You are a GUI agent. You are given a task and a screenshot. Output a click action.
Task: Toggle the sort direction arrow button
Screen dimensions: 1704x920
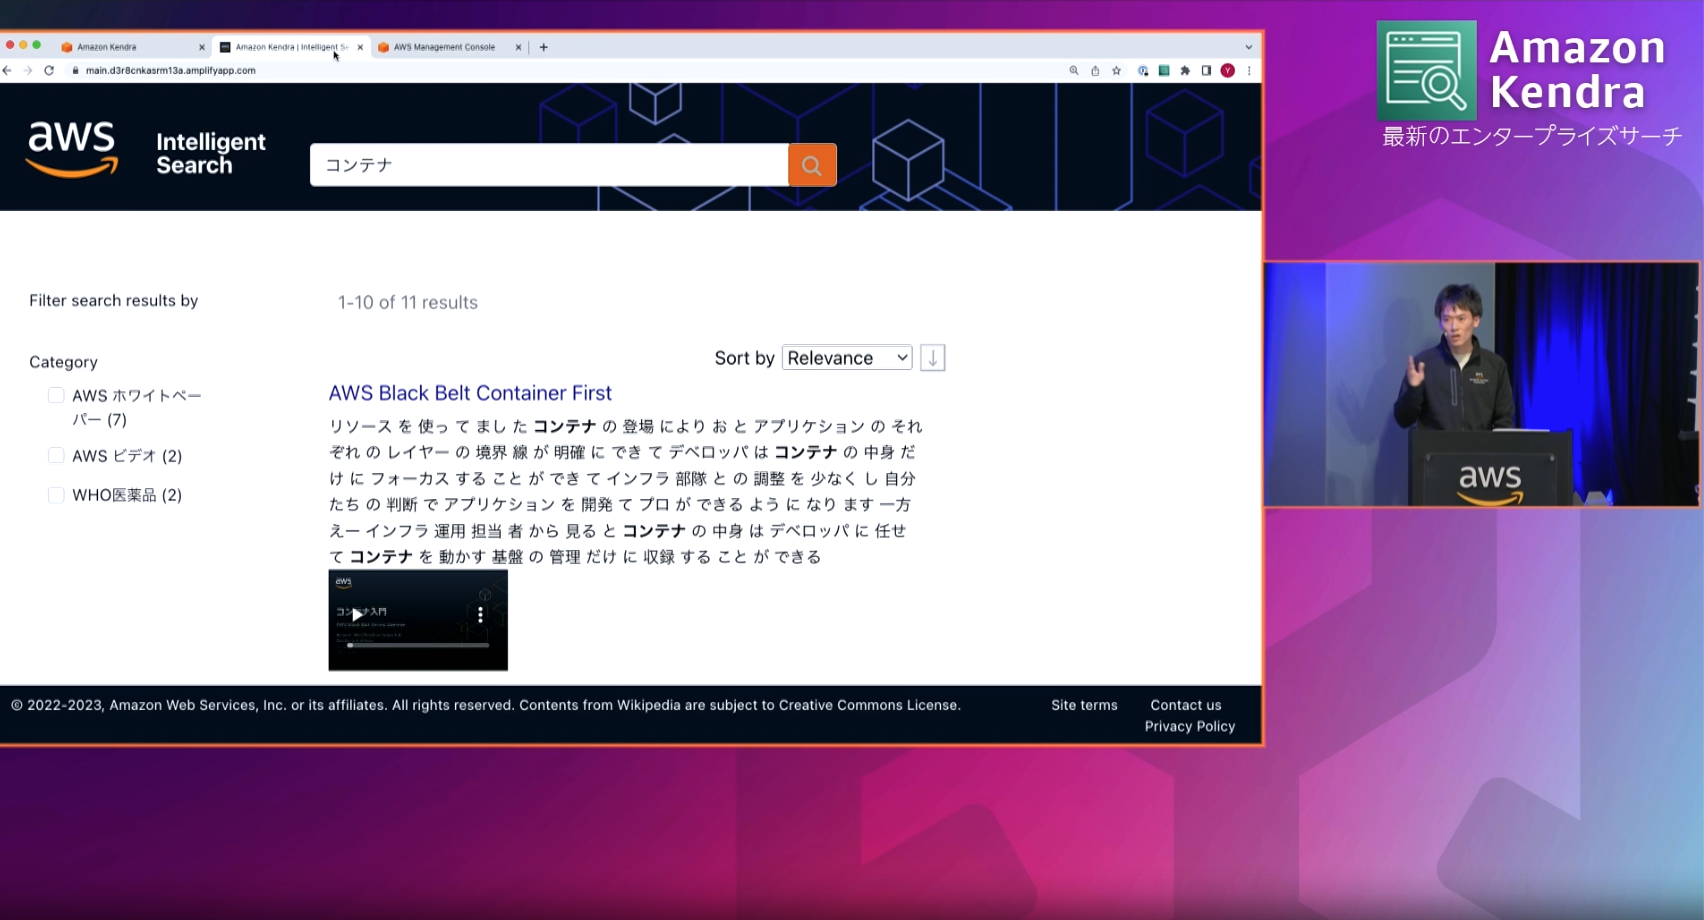point(932,358)
